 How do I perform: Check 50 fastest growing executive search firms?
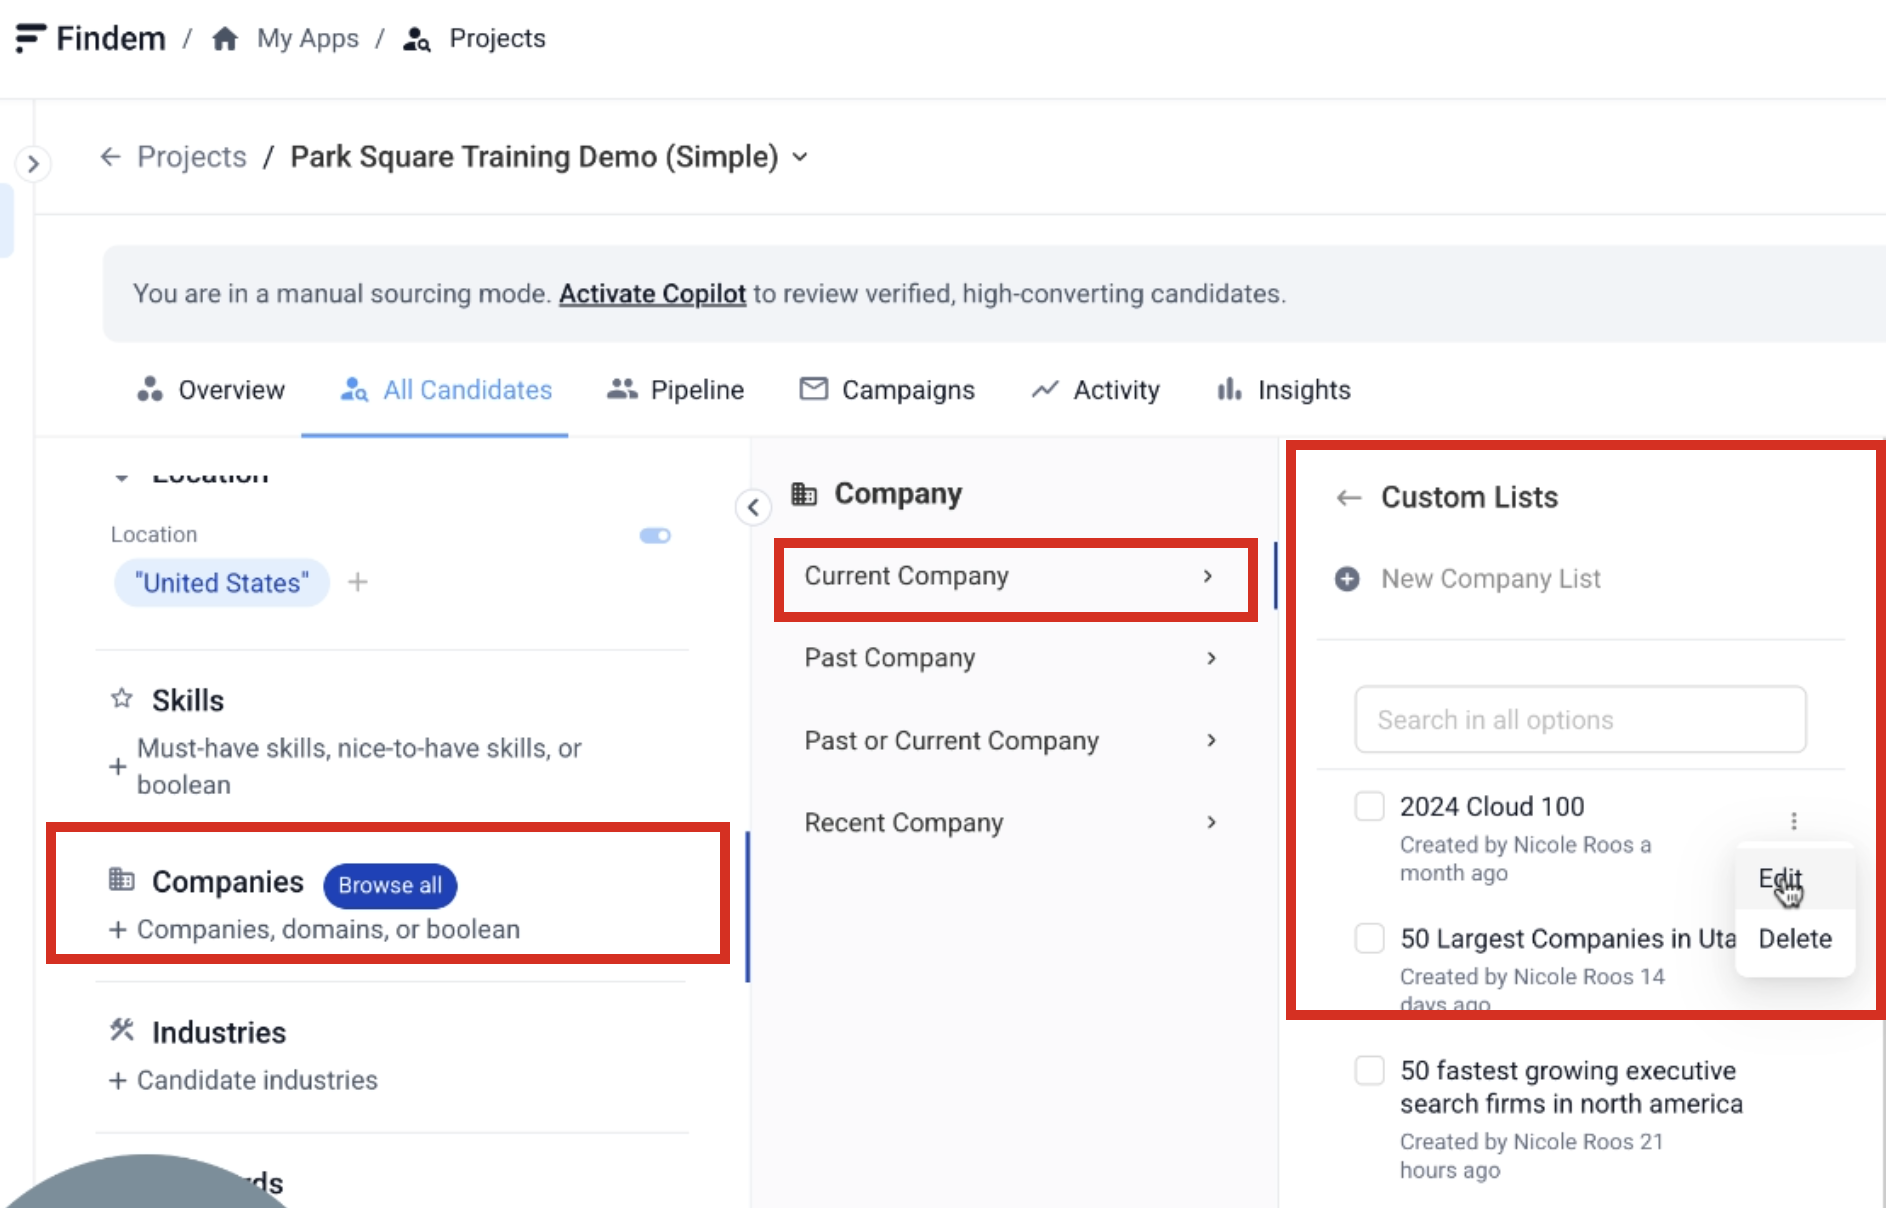click(x=1369, y=1070)
